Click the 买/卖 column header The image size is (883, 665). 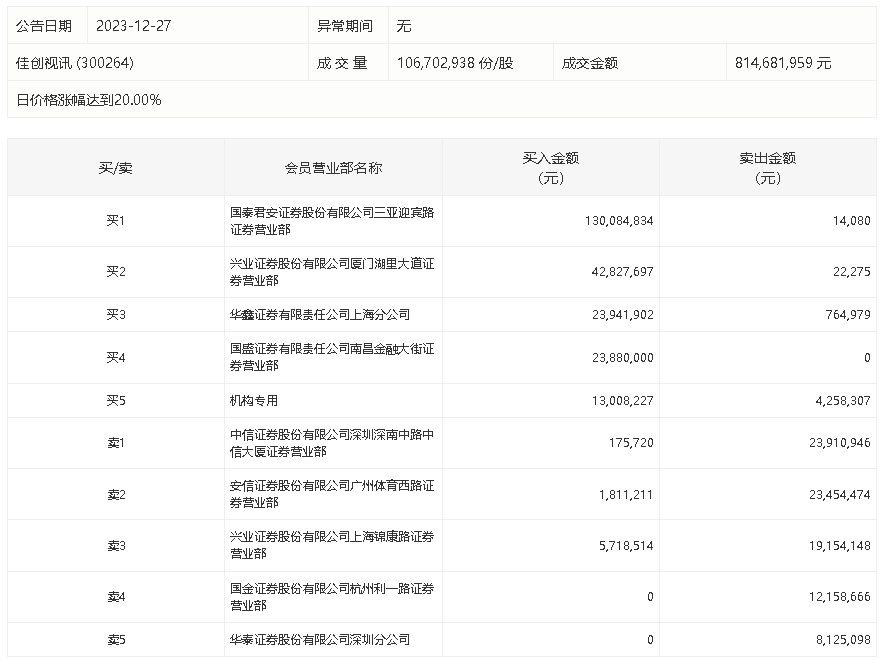(x=115, y=168)
